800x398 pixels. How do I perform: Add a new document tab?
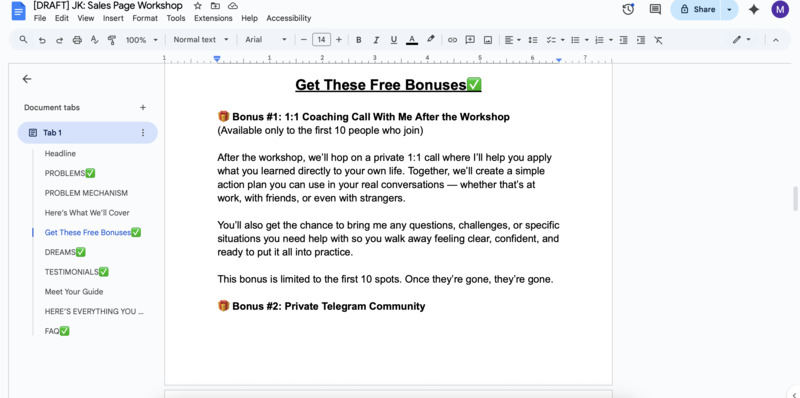[143, 108]
